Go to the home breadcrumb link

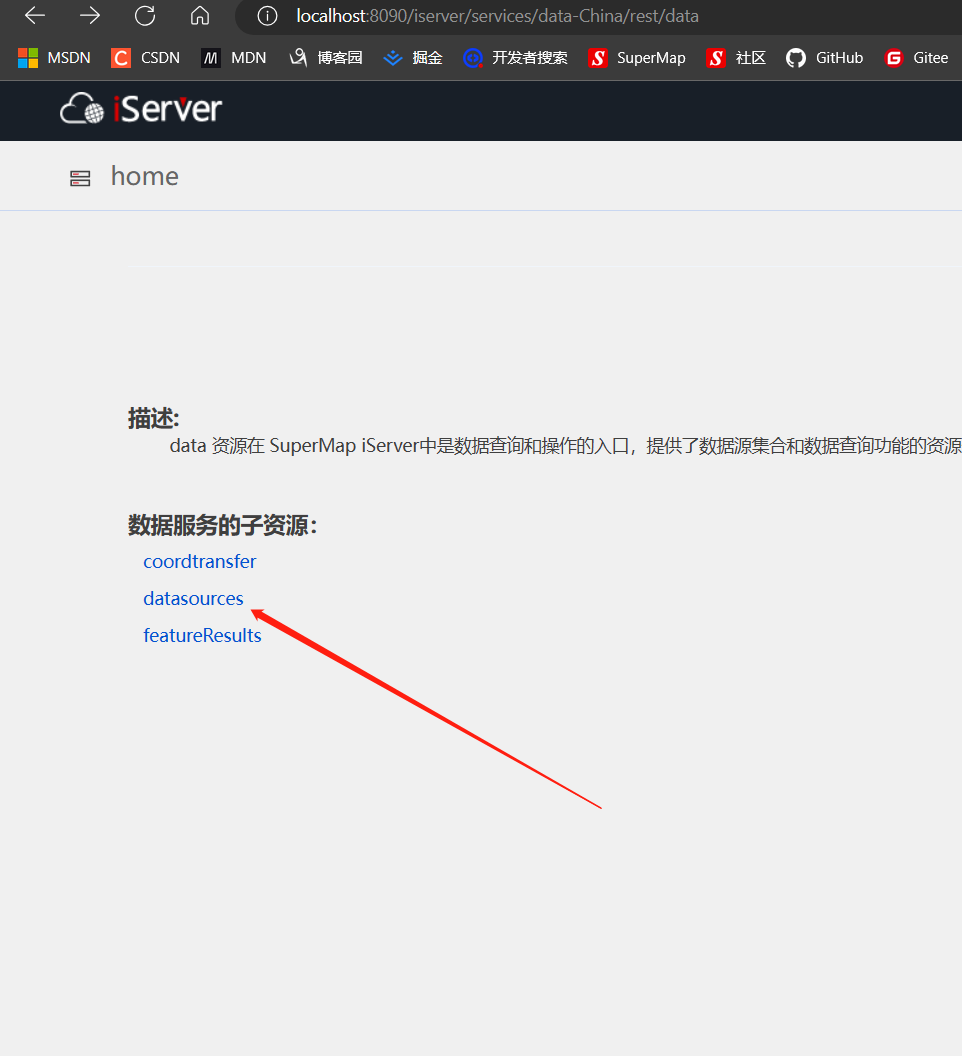(x=144, y=176)
